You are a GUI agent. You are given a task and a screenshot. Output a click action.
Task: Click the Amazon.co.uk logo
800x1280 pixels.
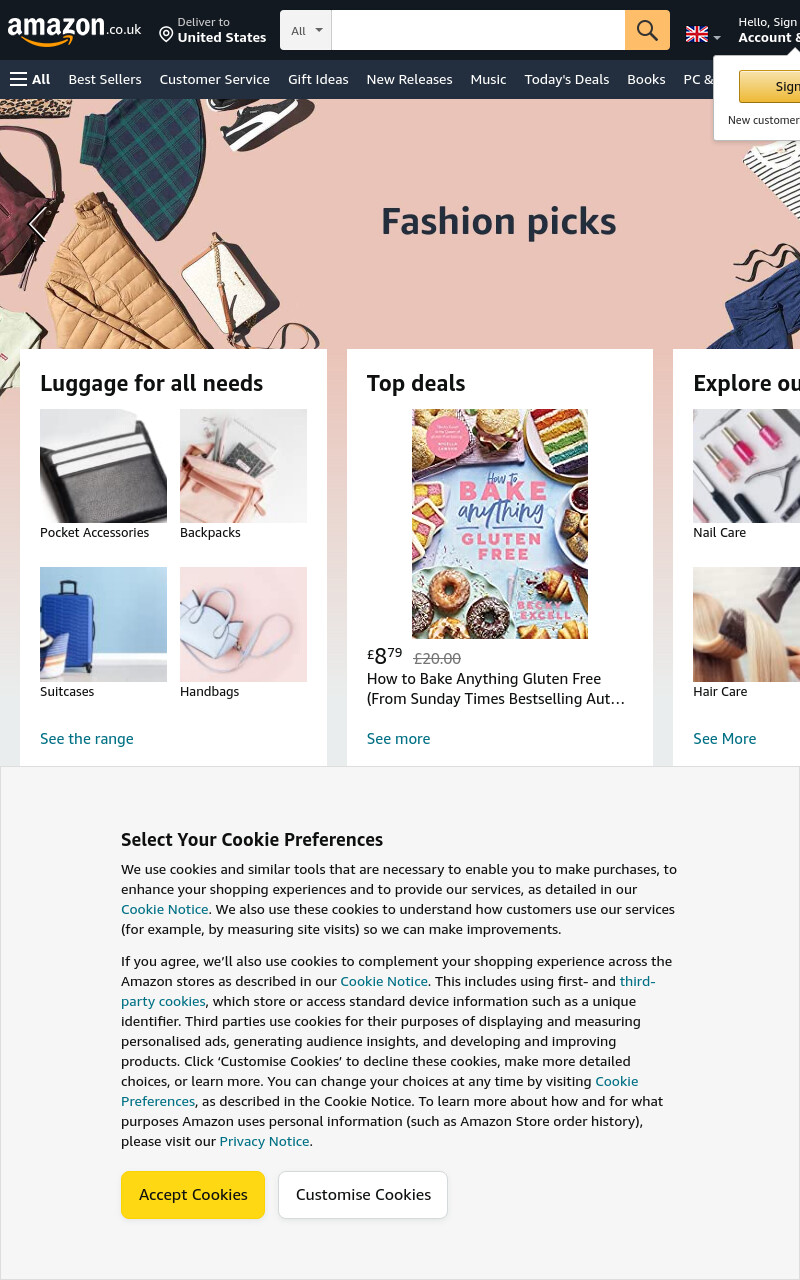click(74, 30)
